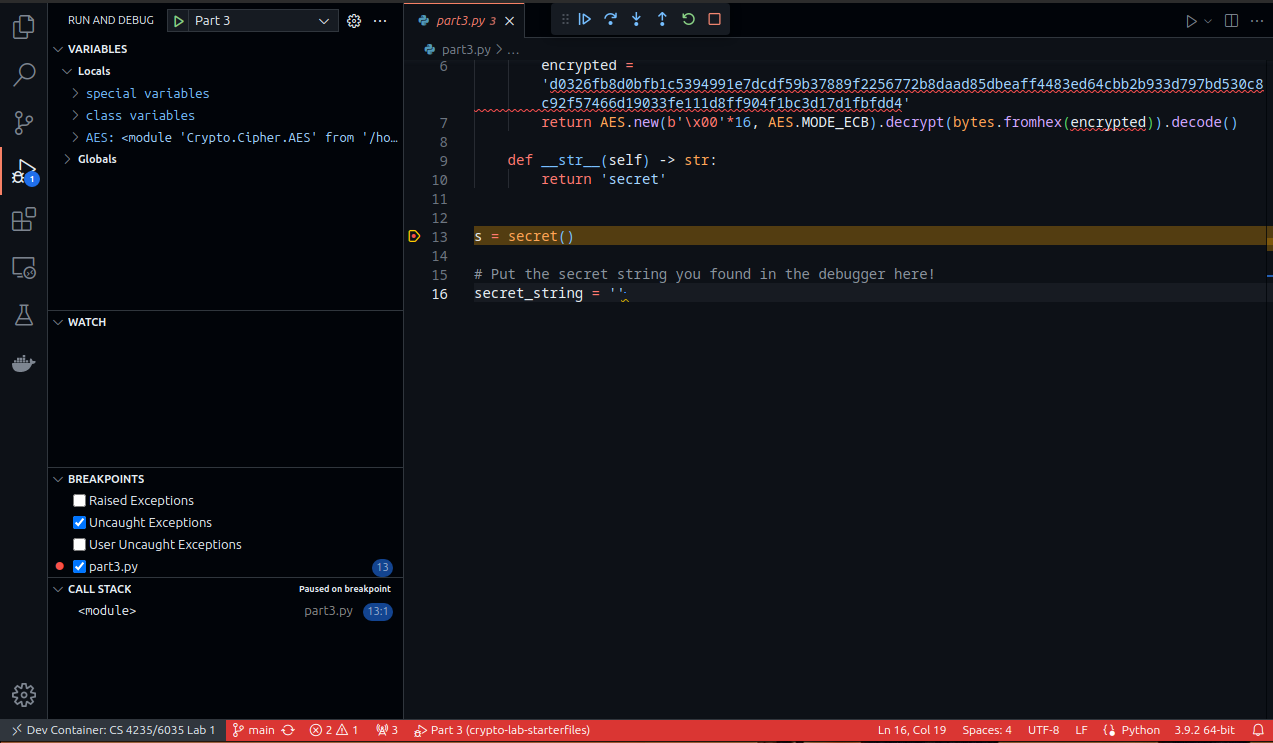
Task: Open the Explorer view in activity bar
Action: tap(24, 27)
